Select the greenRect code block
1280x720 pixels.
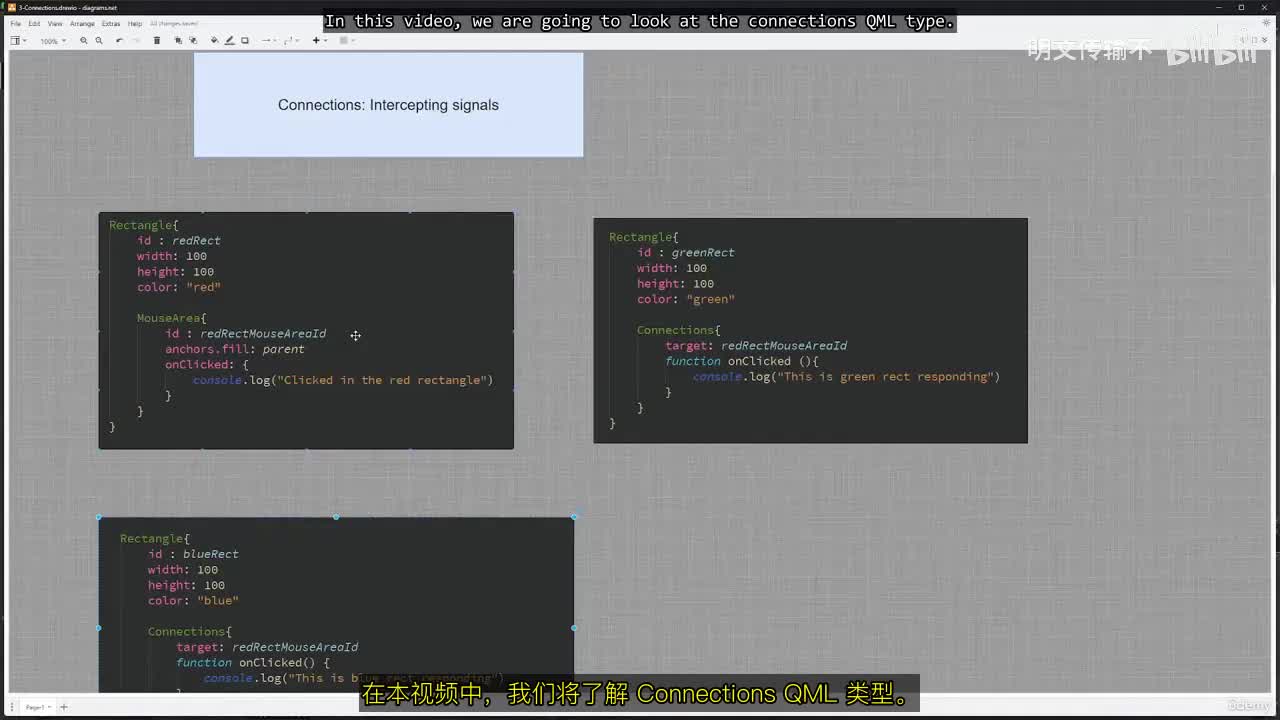point(810,330)
